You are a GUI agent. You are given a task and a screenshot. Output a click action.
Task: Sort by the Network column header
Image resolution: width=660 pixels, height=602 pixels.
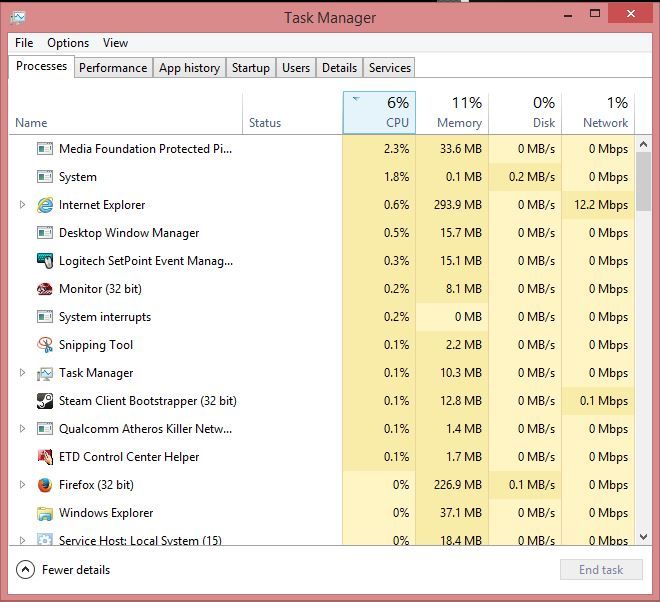click(x=598, y=113)
